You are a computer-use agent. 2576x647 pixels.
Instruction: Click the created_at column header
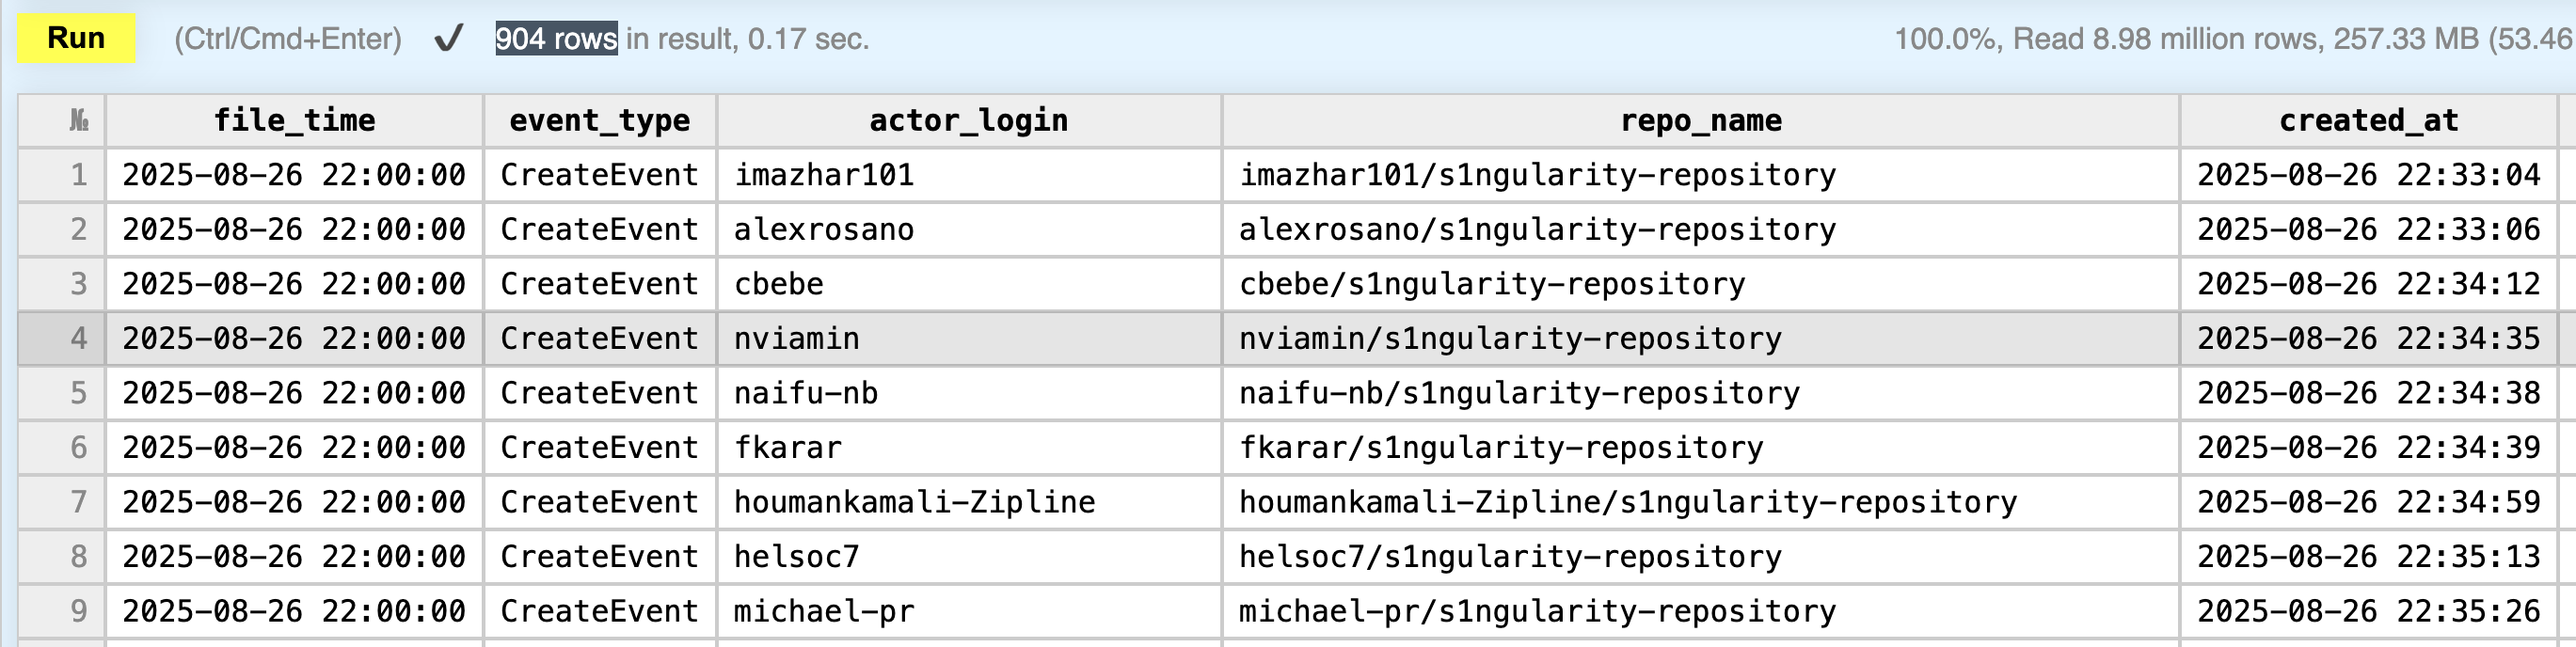[2369, 121]
